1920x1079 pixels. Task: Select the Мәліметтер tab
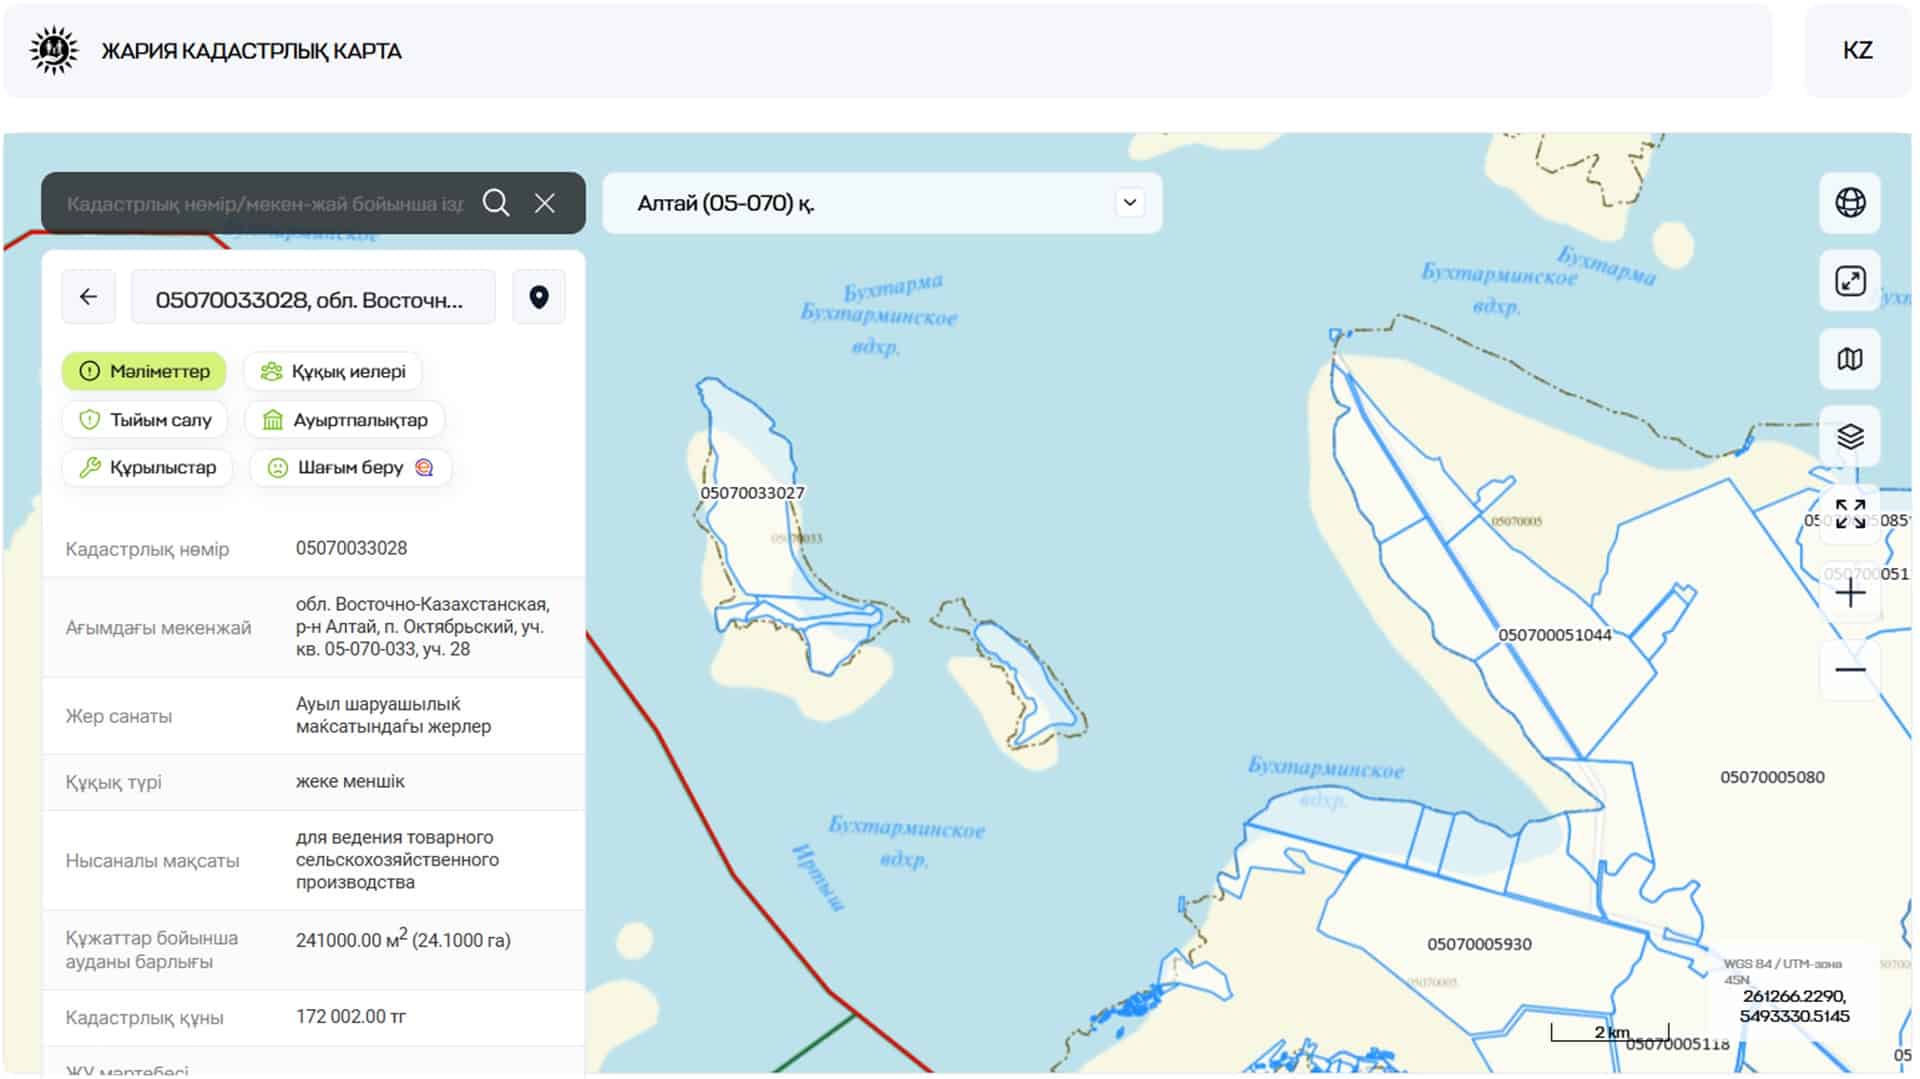pyautogui.click(x=144, y=371)
